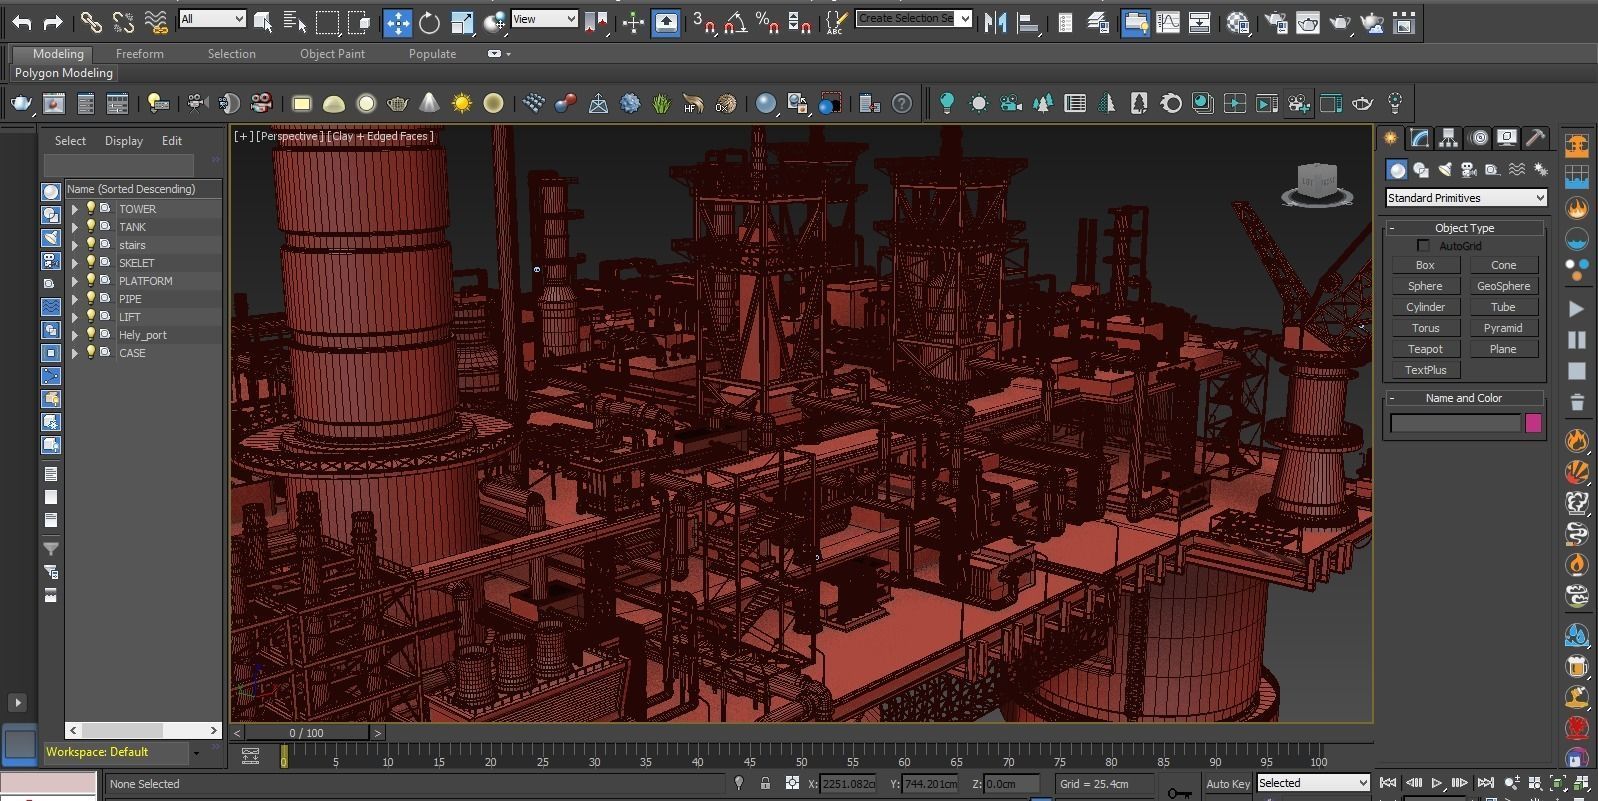
Task: Open the Edit menu in Scene Explorer
Action: pos(172,141)
